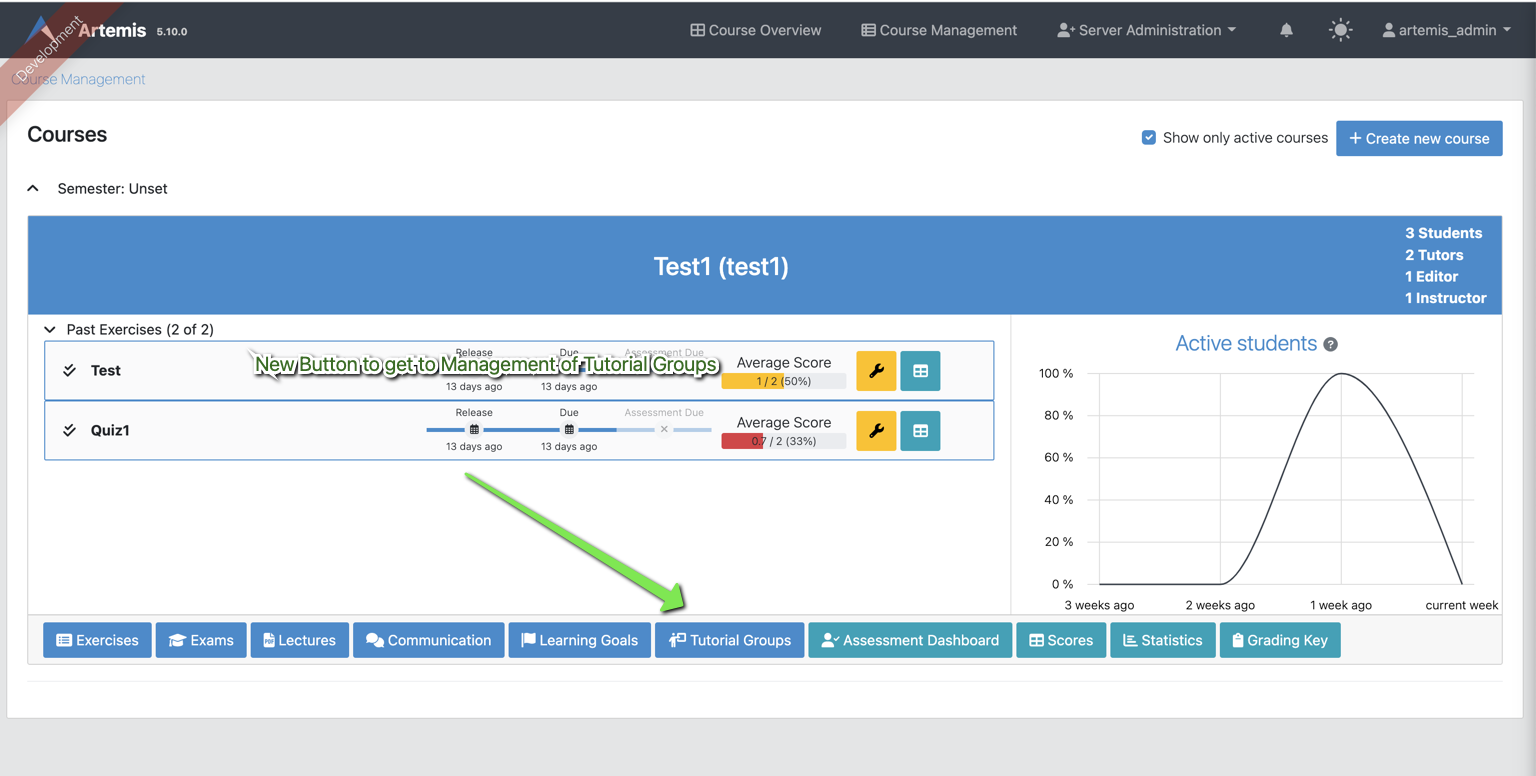Click the Create new course button
This screenshot has width=1536, height=776.
[1419, 138]
